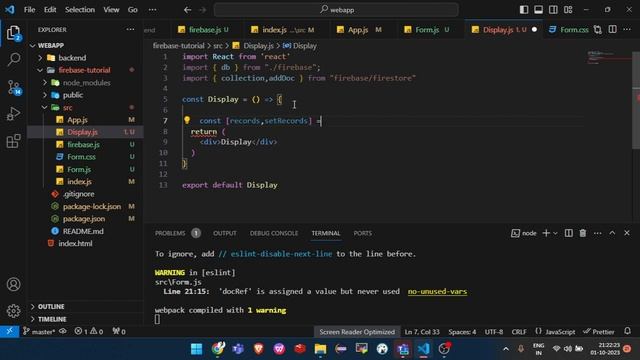The width and height of the screenshot is (640, 360).
Task: Open the Extensions view
Action: click(x=13, y=141)
